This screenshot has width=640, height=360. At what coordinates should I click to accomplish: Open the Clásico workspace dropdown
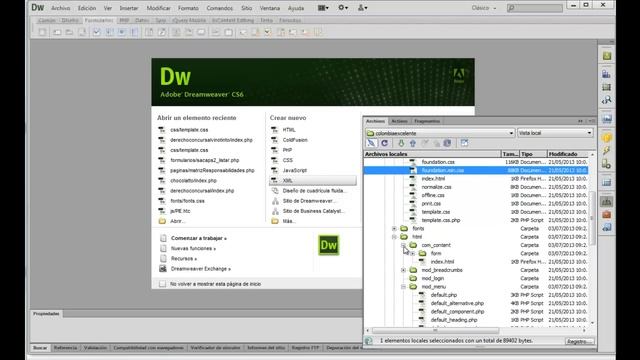coord(484,8)
